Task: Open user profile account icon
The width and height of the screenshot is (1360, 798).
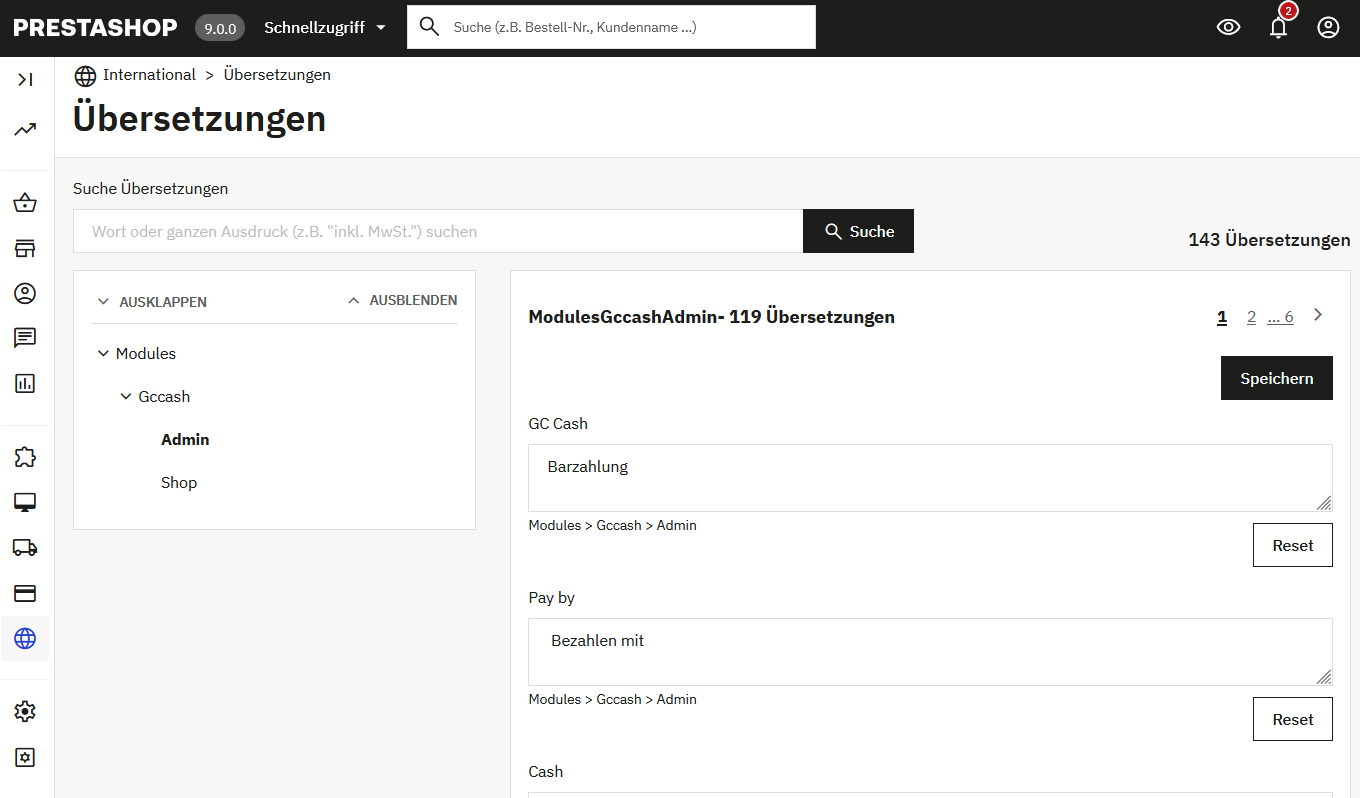Action: [x=1328, y=27]
